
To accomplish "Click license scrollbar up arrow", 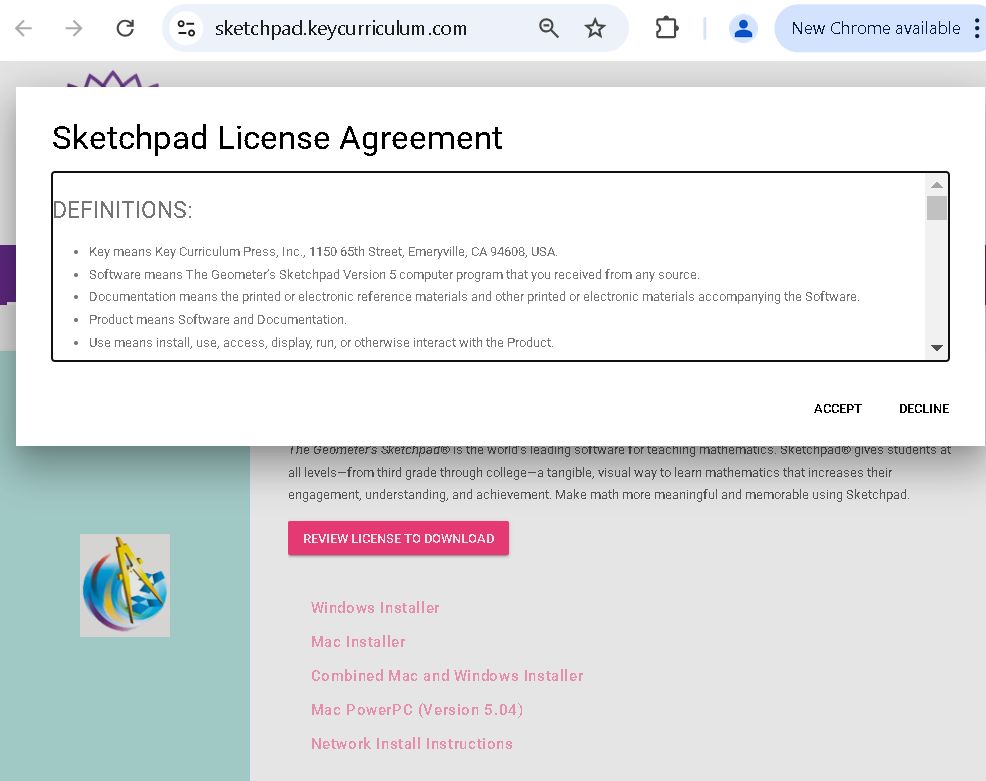I will (x=937, y=184).
